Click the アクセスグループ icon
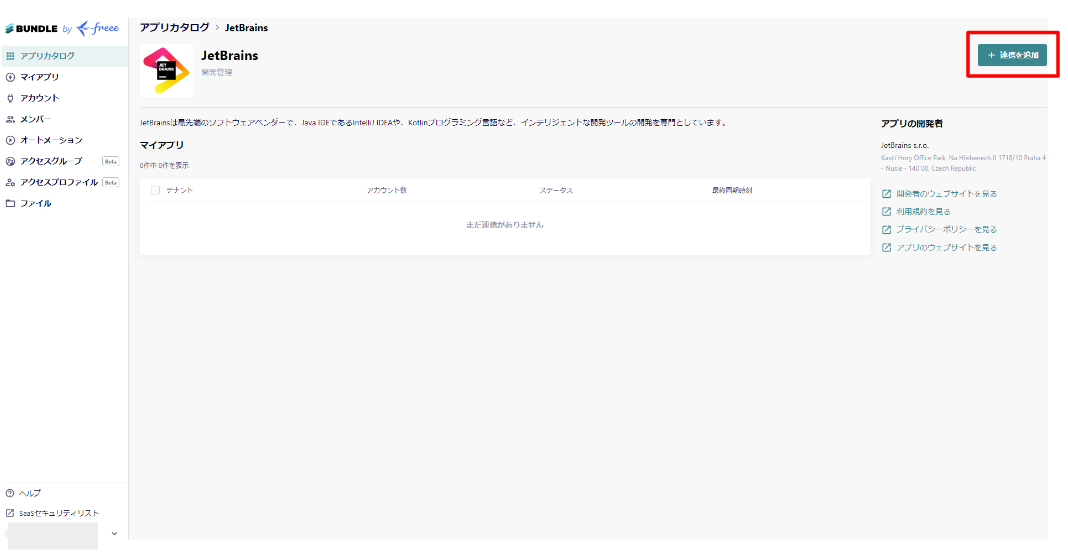The image size is (1068, 554). tap(10, 161)
